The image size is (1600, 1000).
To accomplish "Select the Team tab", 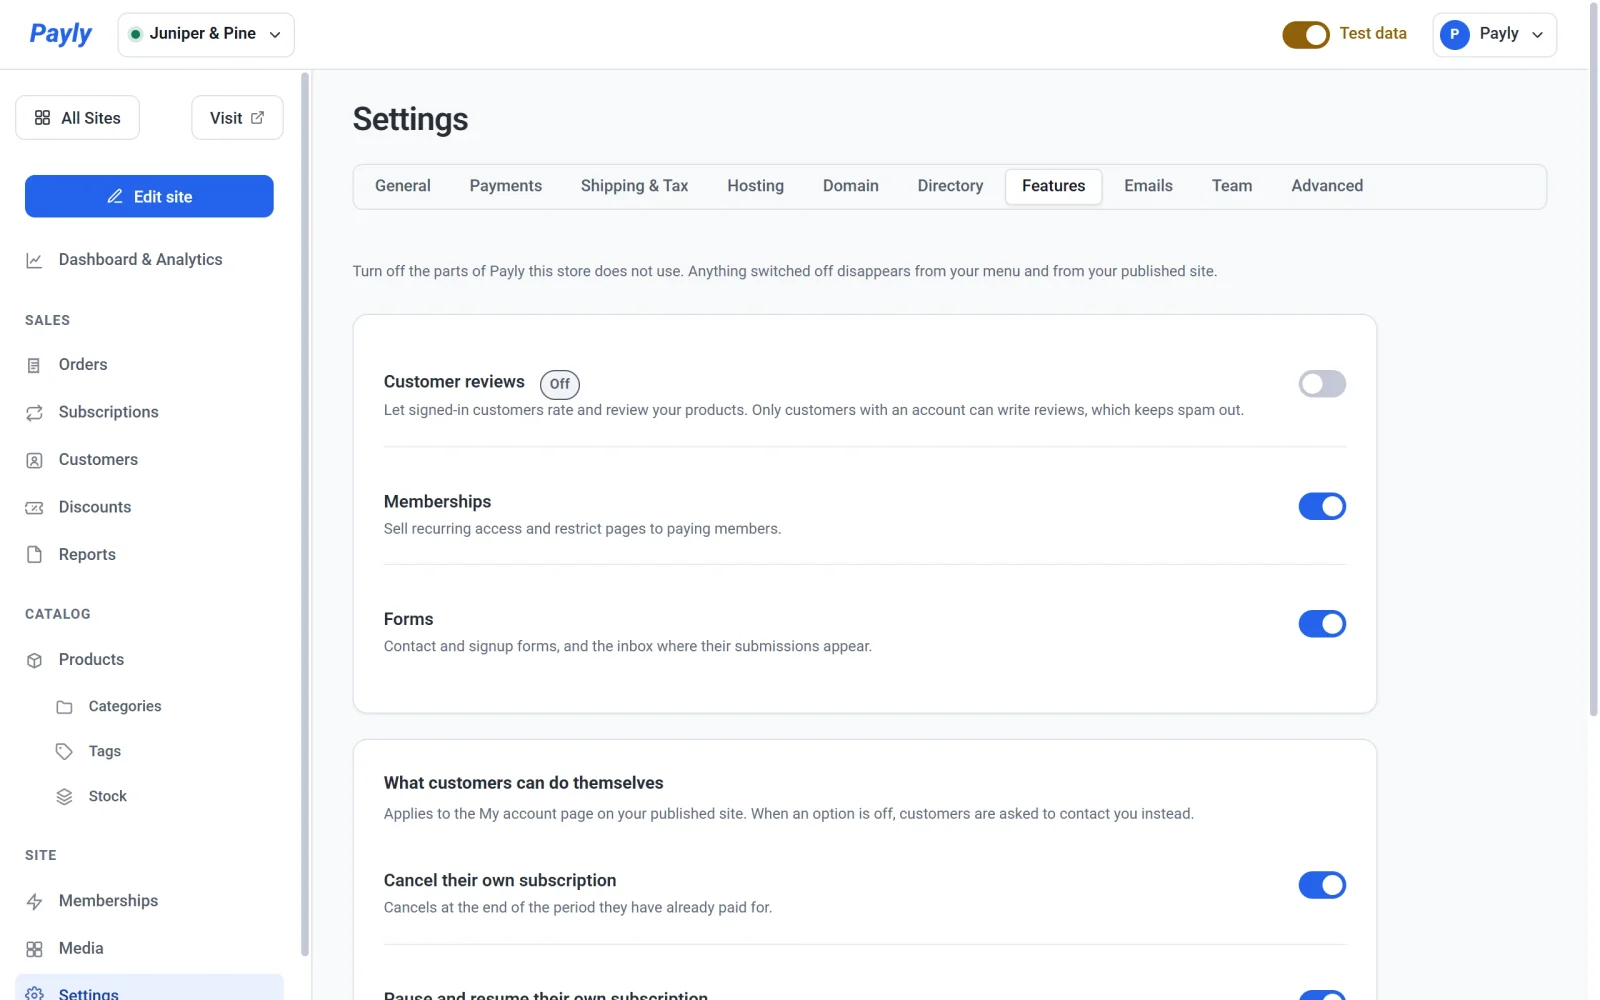I will (x=1232, y=186).
